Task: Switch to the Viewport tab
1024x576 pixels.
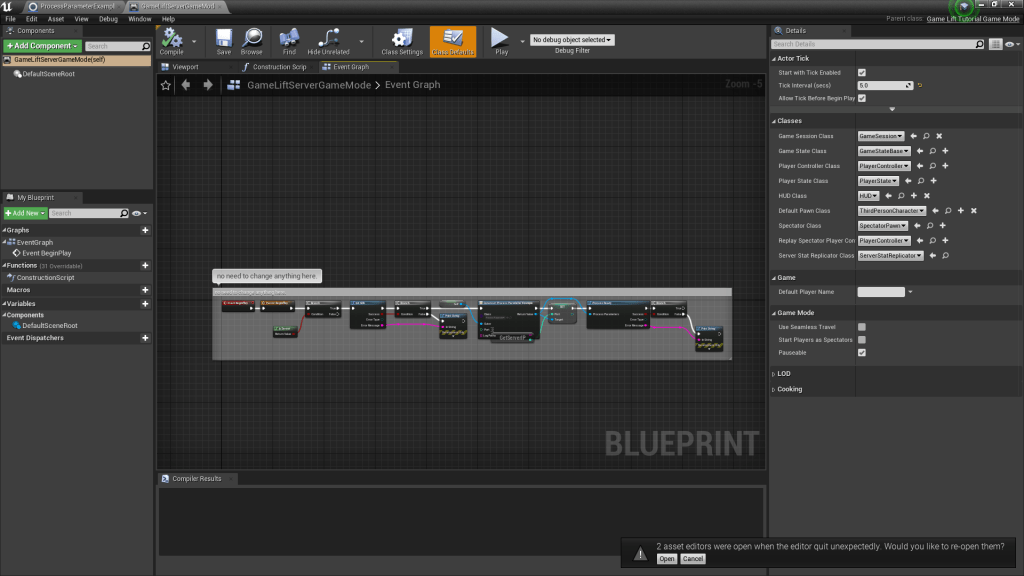Action: pyautogui.click(x=186, y=67)
